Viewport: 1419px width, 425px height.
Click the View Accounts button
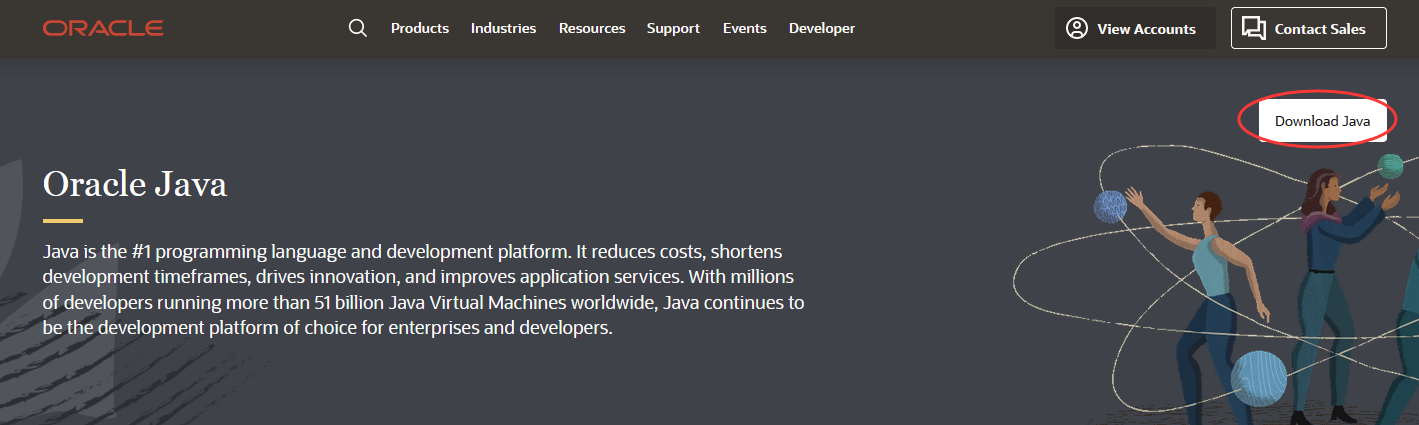[x=1135, y=28]
